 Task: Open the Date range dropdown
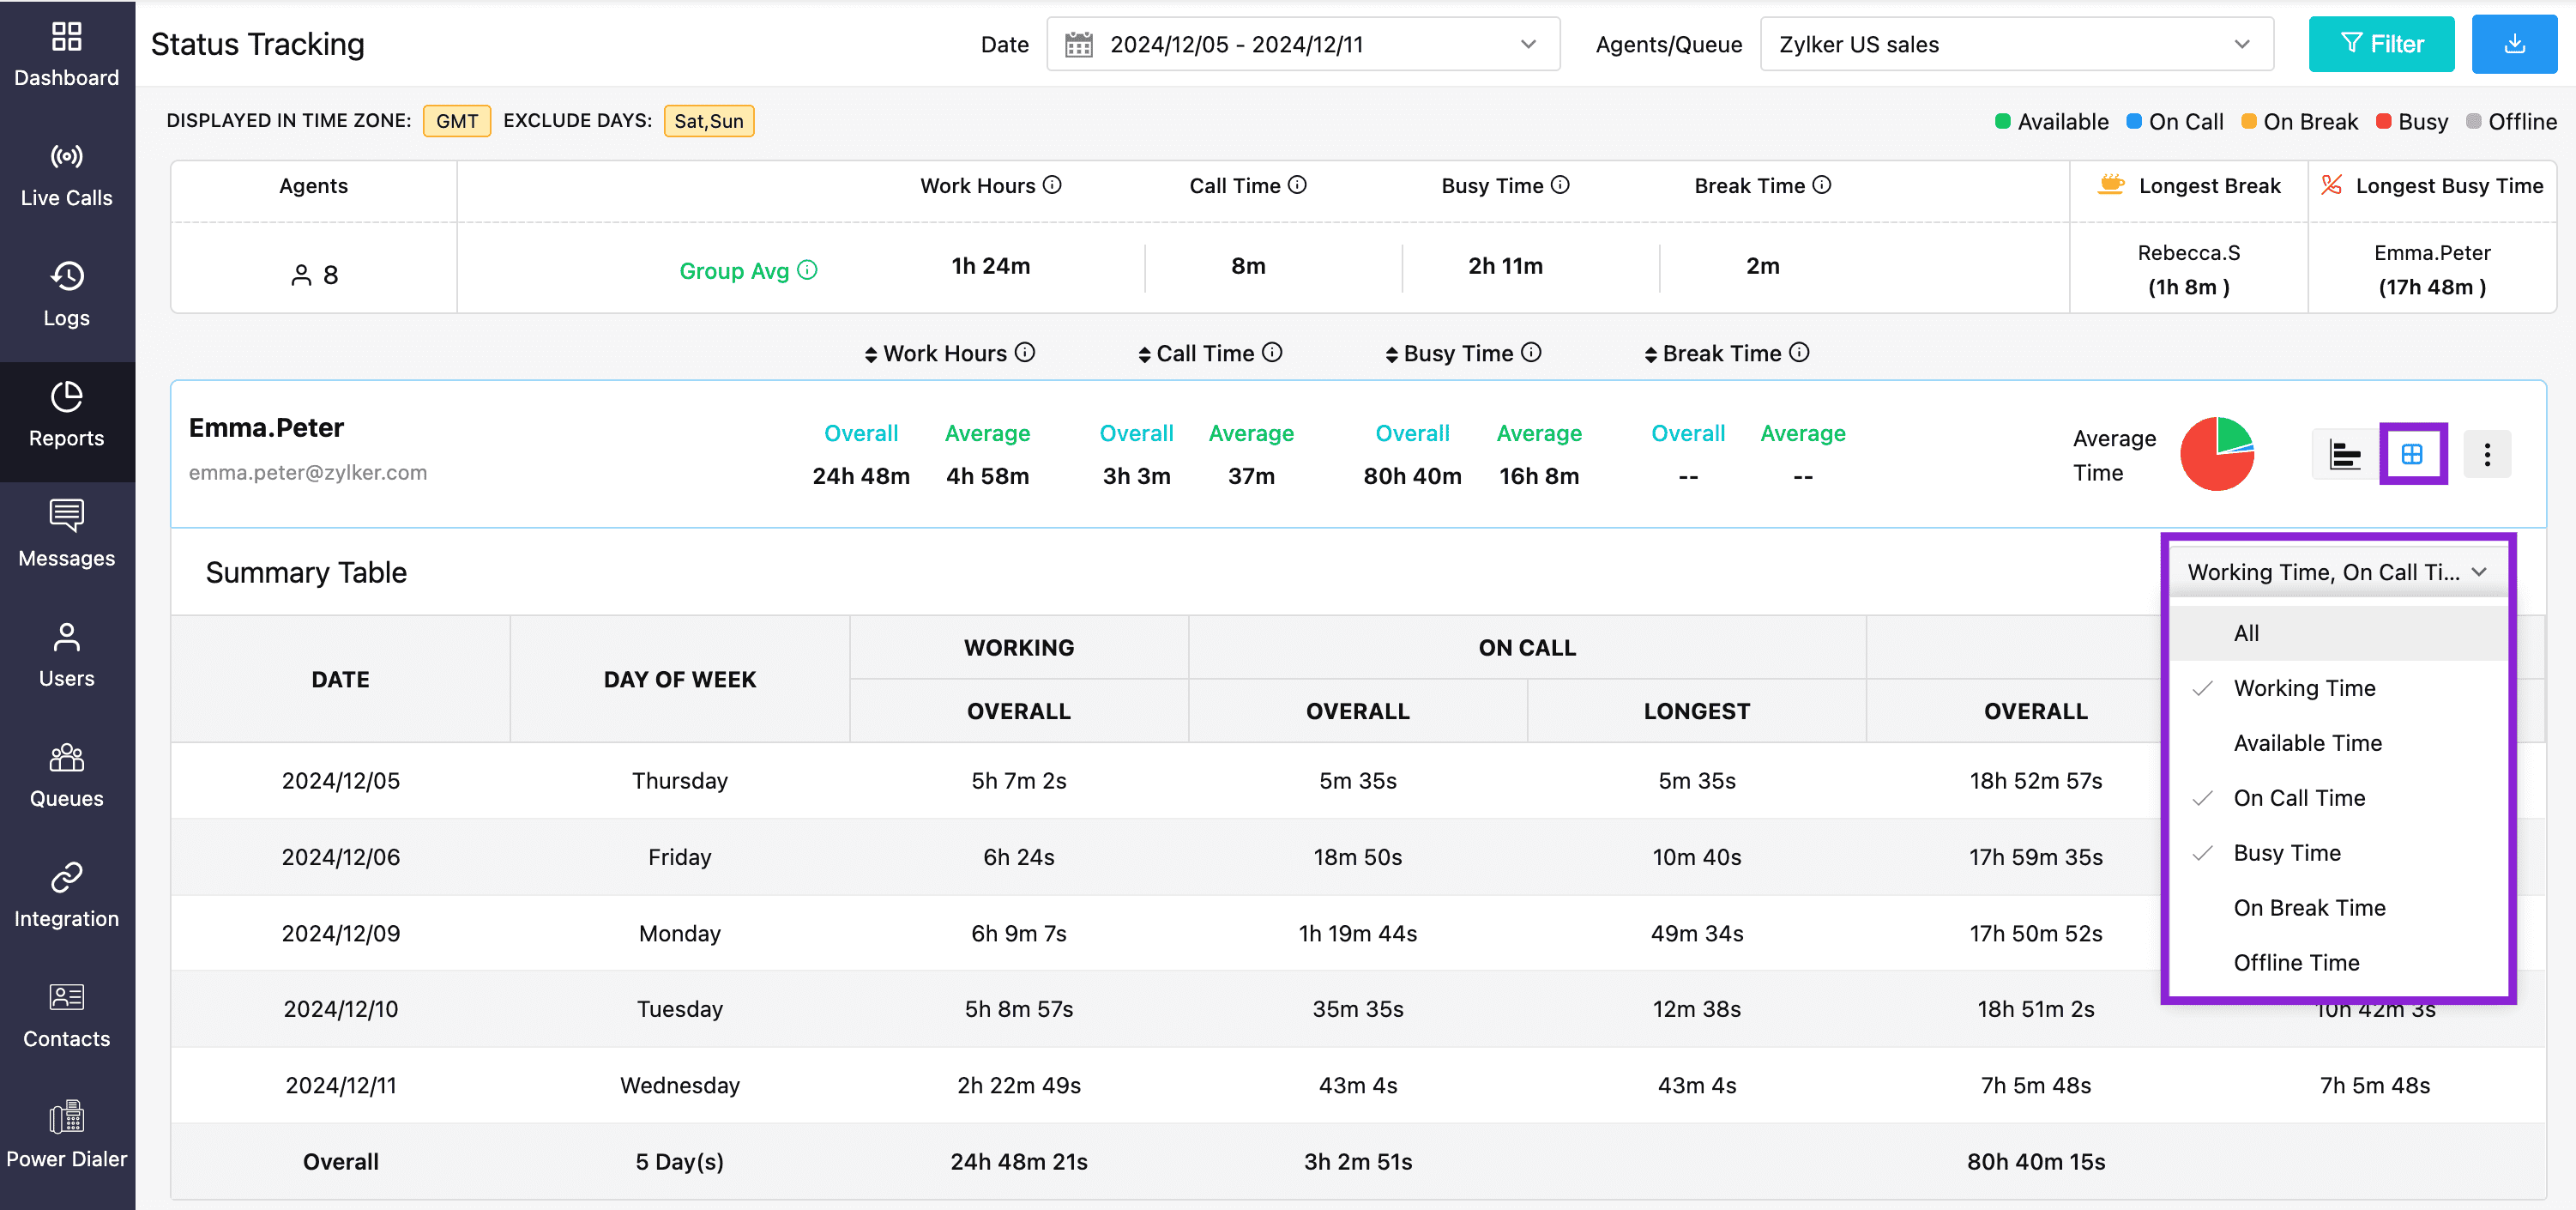1302,44
